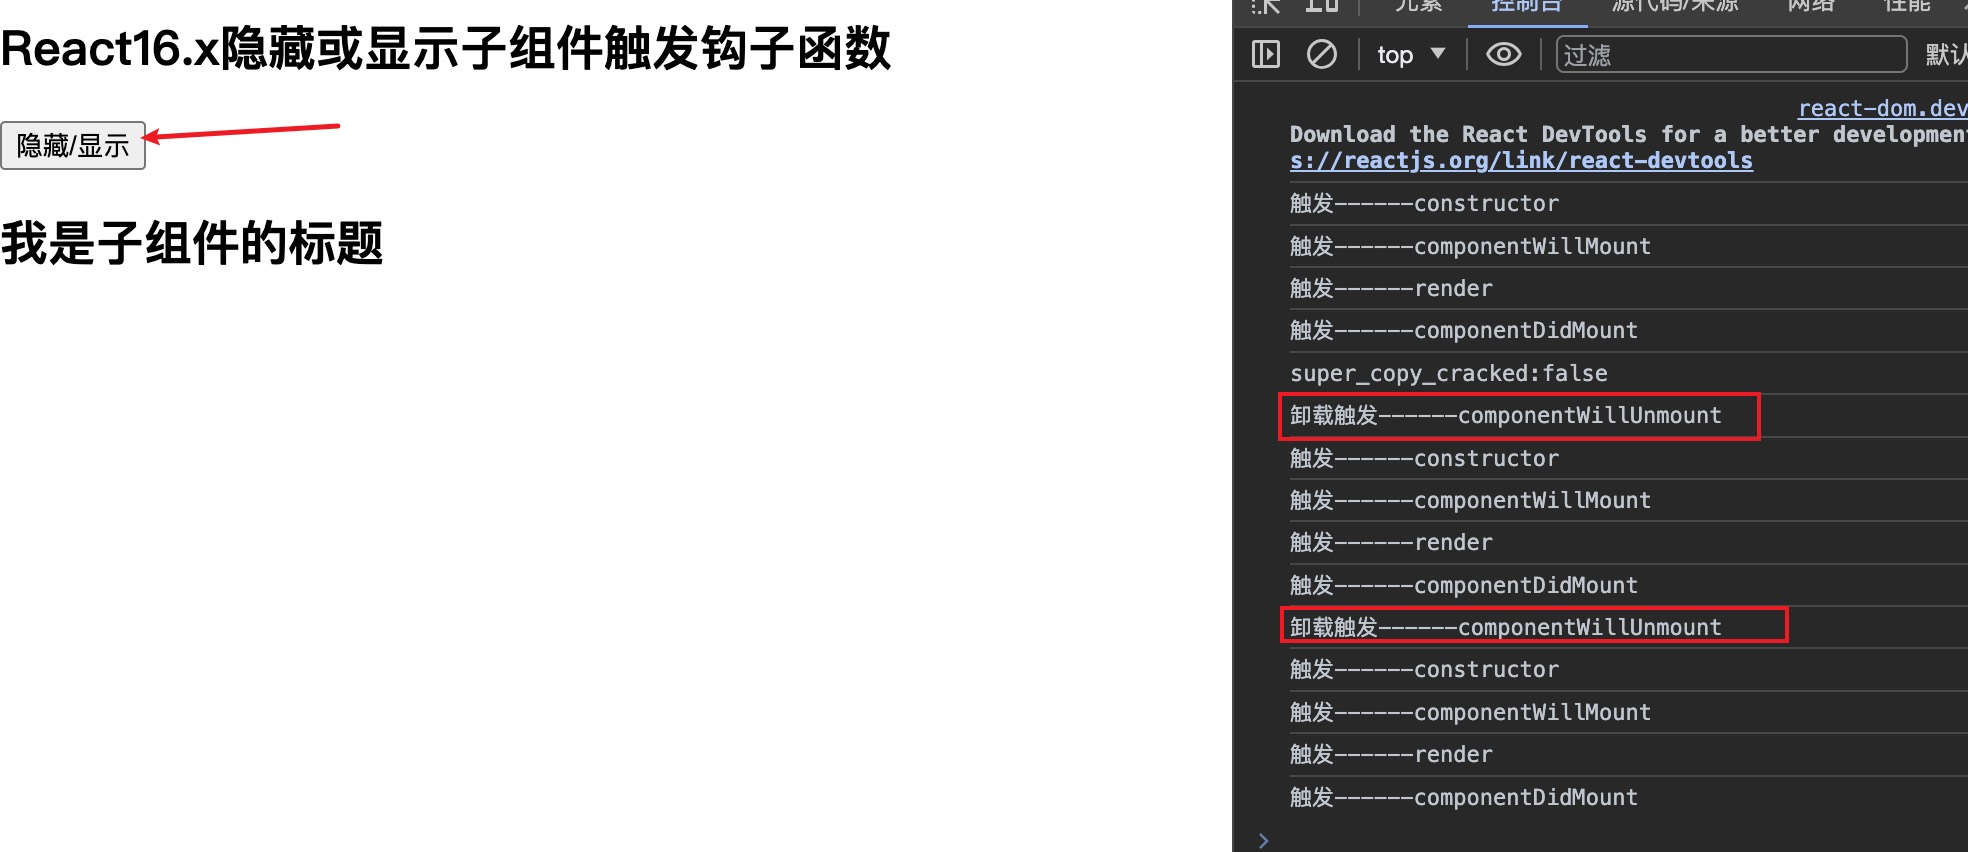Select the last 触发-------componentWillMount log entry
1968x852 pixels.
click(1470, 712)
